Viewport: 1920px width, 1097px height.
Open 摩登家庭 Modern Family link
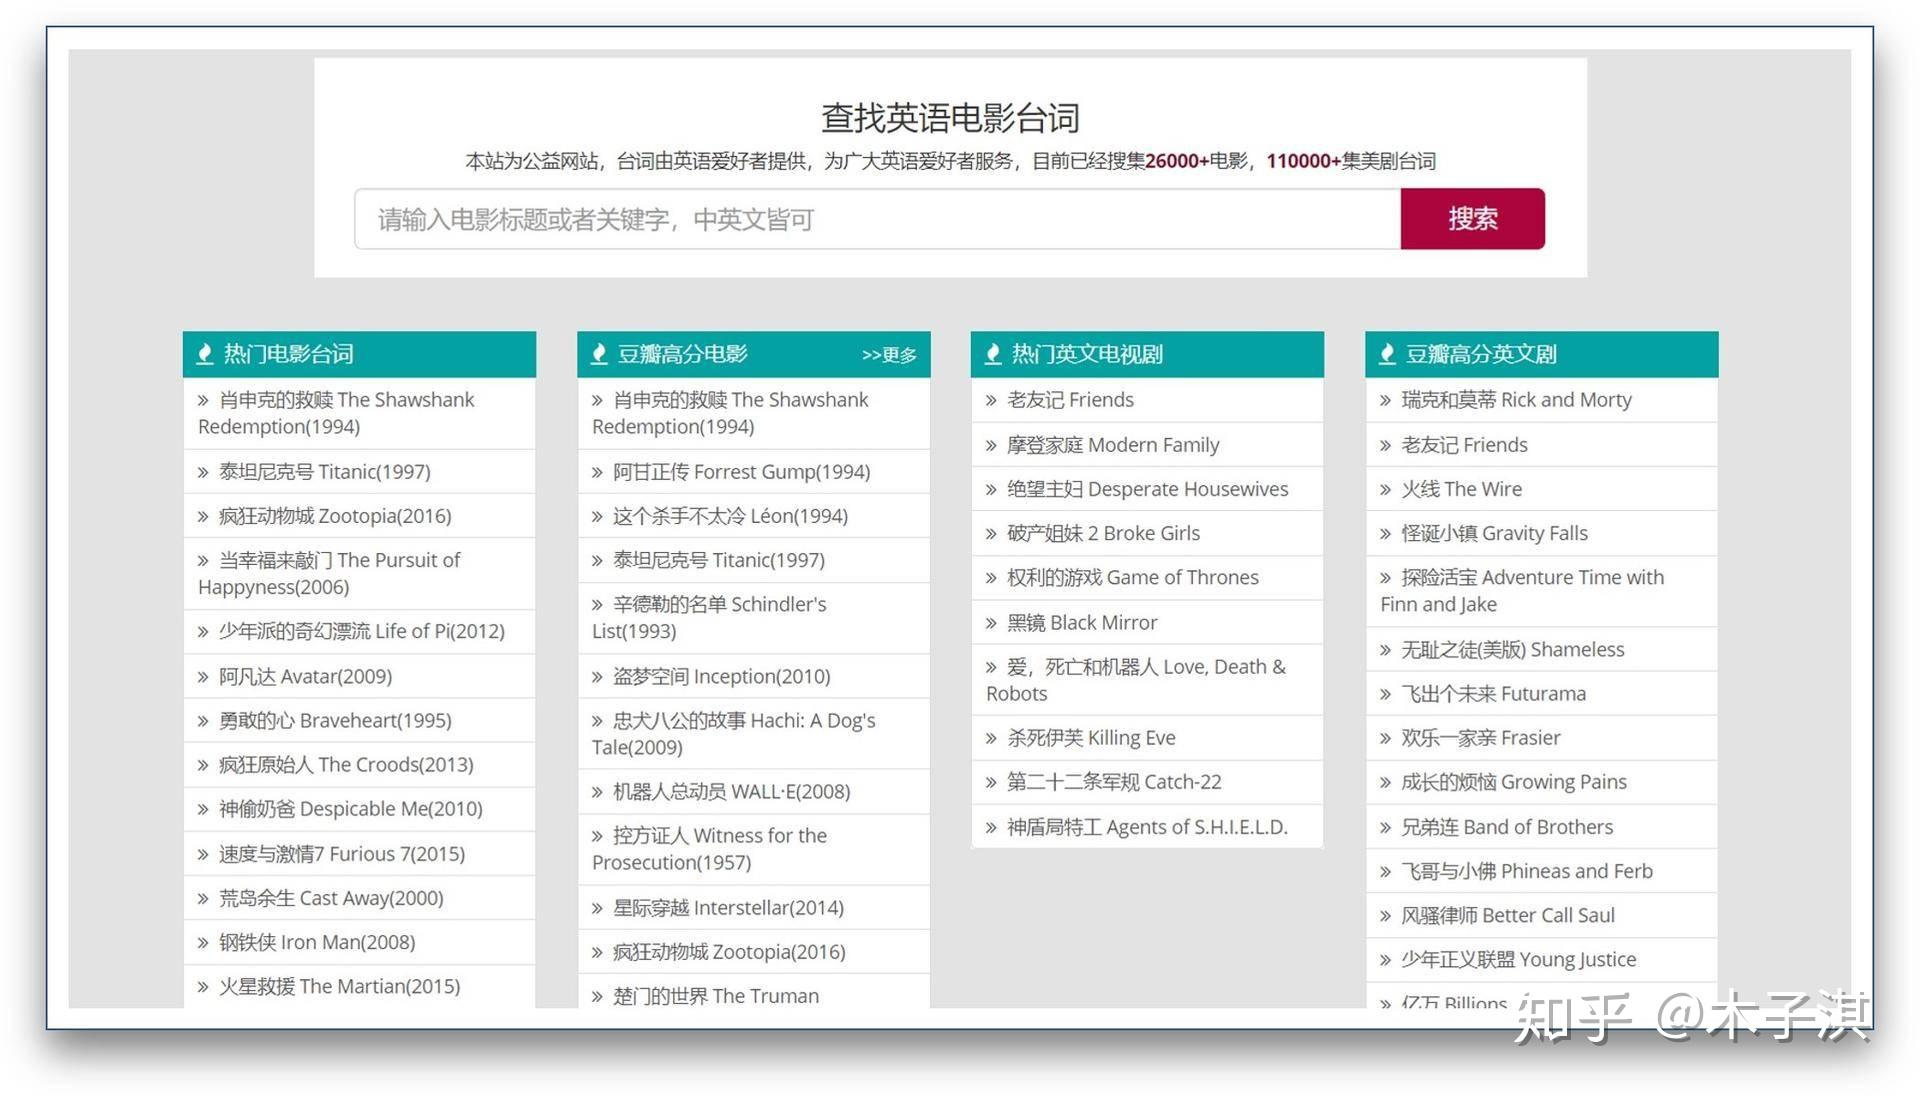tap(1113, 444)
